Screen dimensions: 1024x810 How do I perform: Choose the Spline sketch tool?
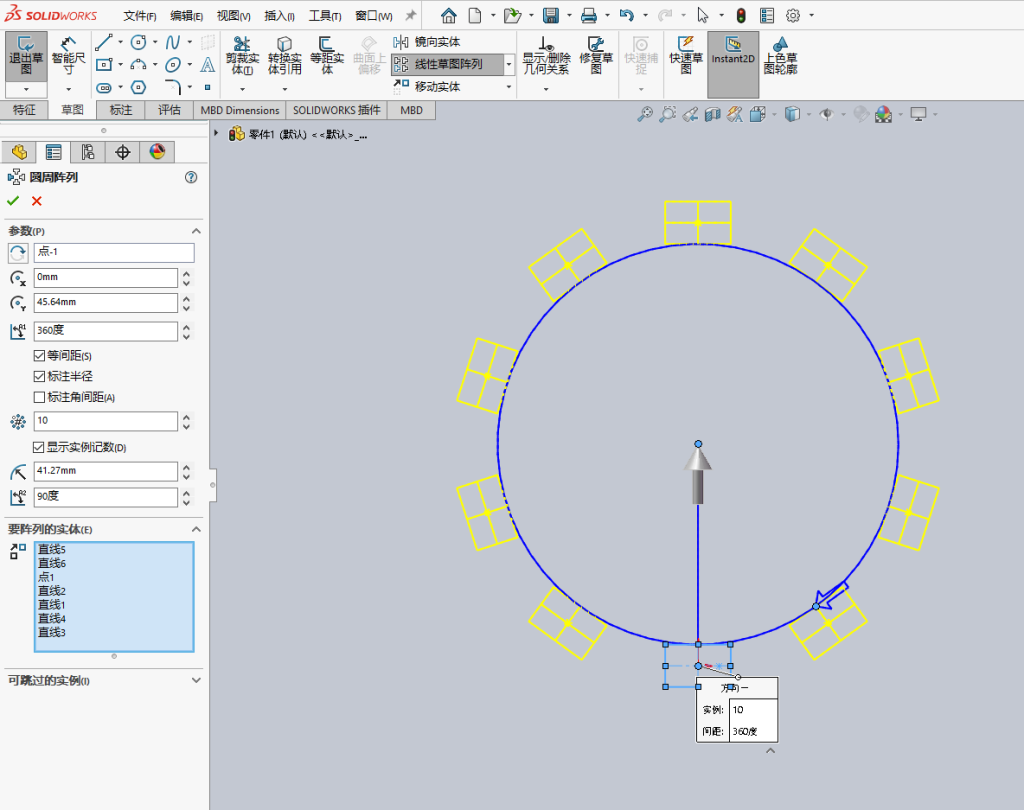pyautogui.click(x=173, y=42)
